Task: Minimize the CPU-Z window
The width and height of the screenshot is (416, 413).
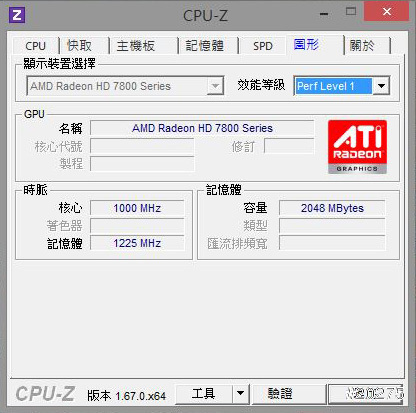Action: click(324, 13)
